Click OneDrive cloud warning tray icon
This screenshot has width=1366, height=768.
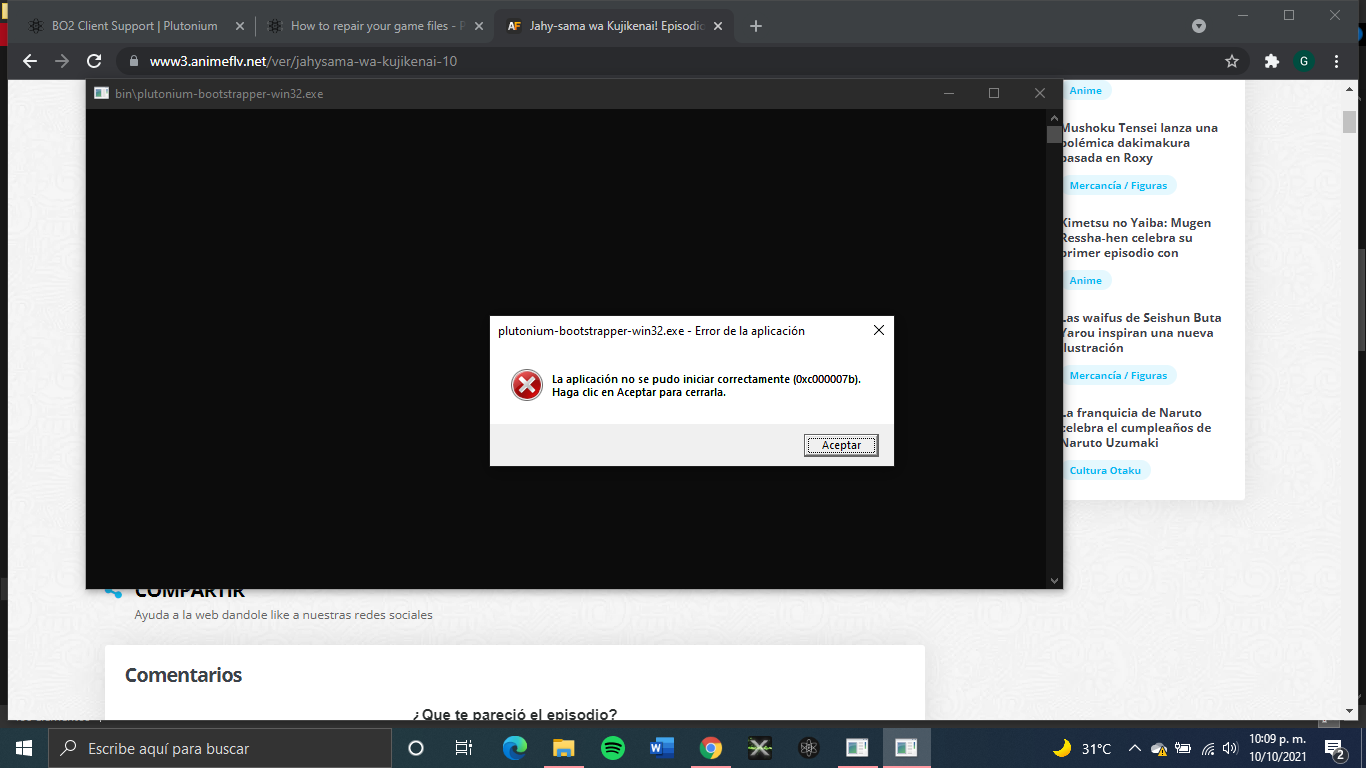point(1159,748)
